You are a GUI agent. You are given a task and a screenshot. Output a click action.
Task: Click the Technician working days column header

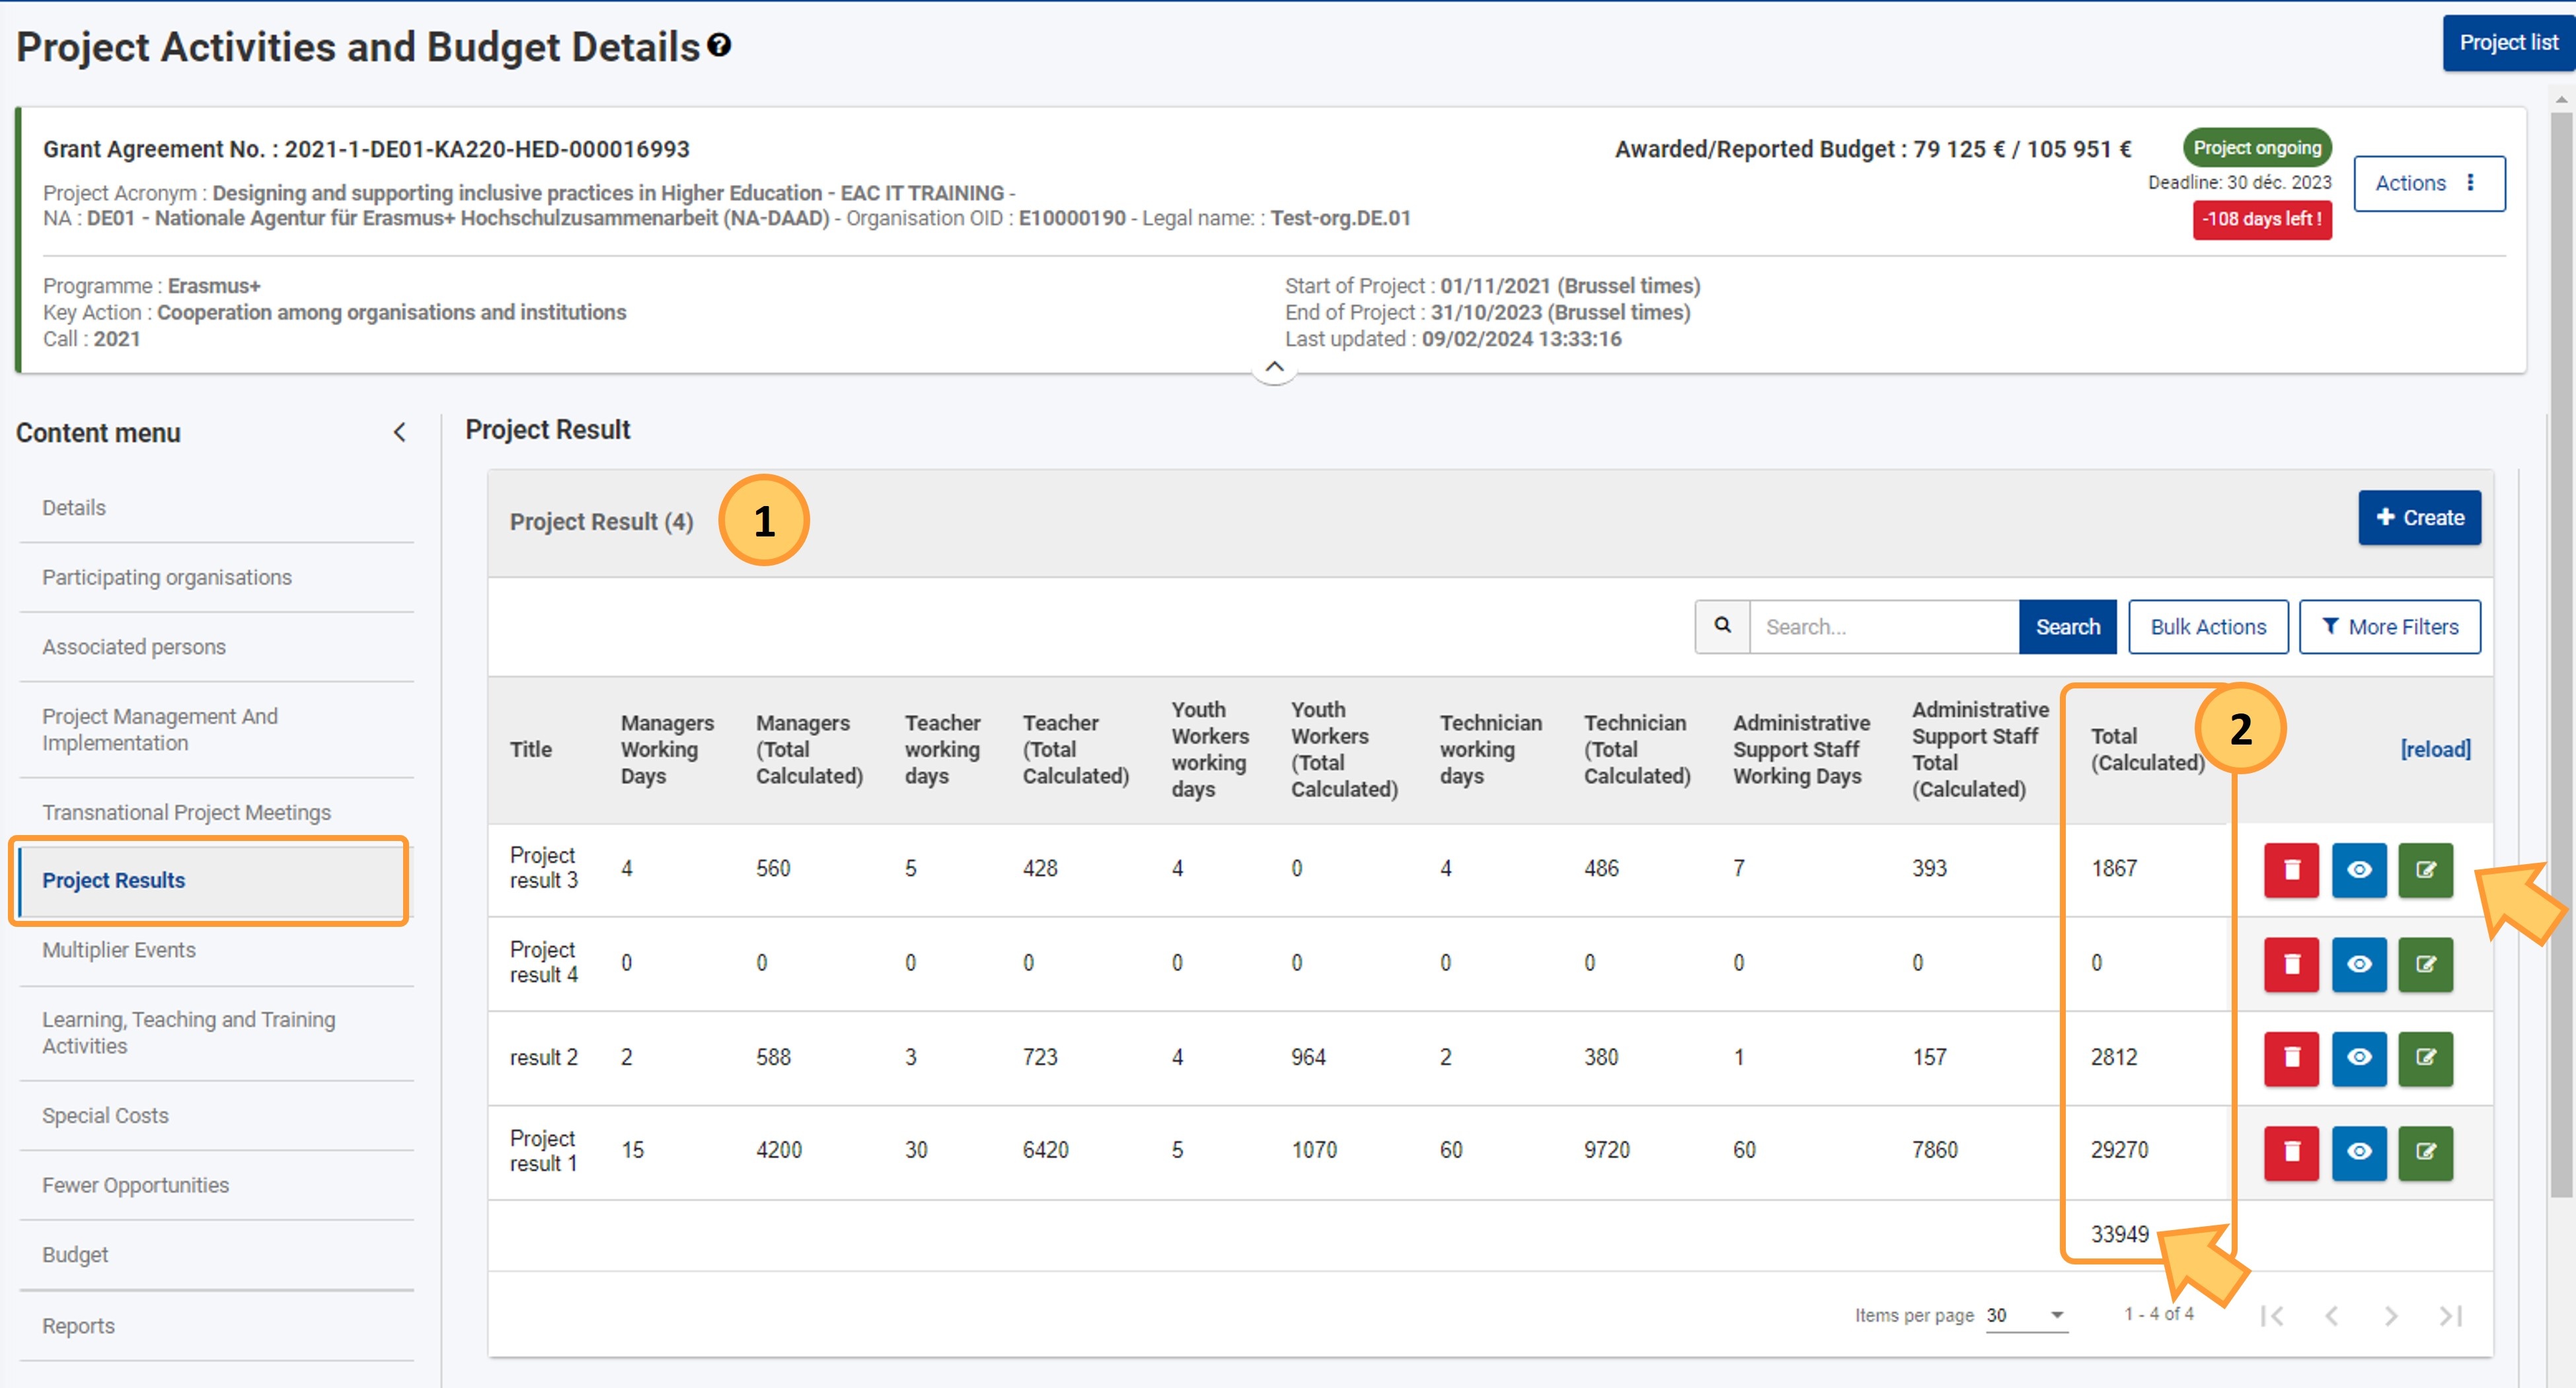(x=1490, y=749)
